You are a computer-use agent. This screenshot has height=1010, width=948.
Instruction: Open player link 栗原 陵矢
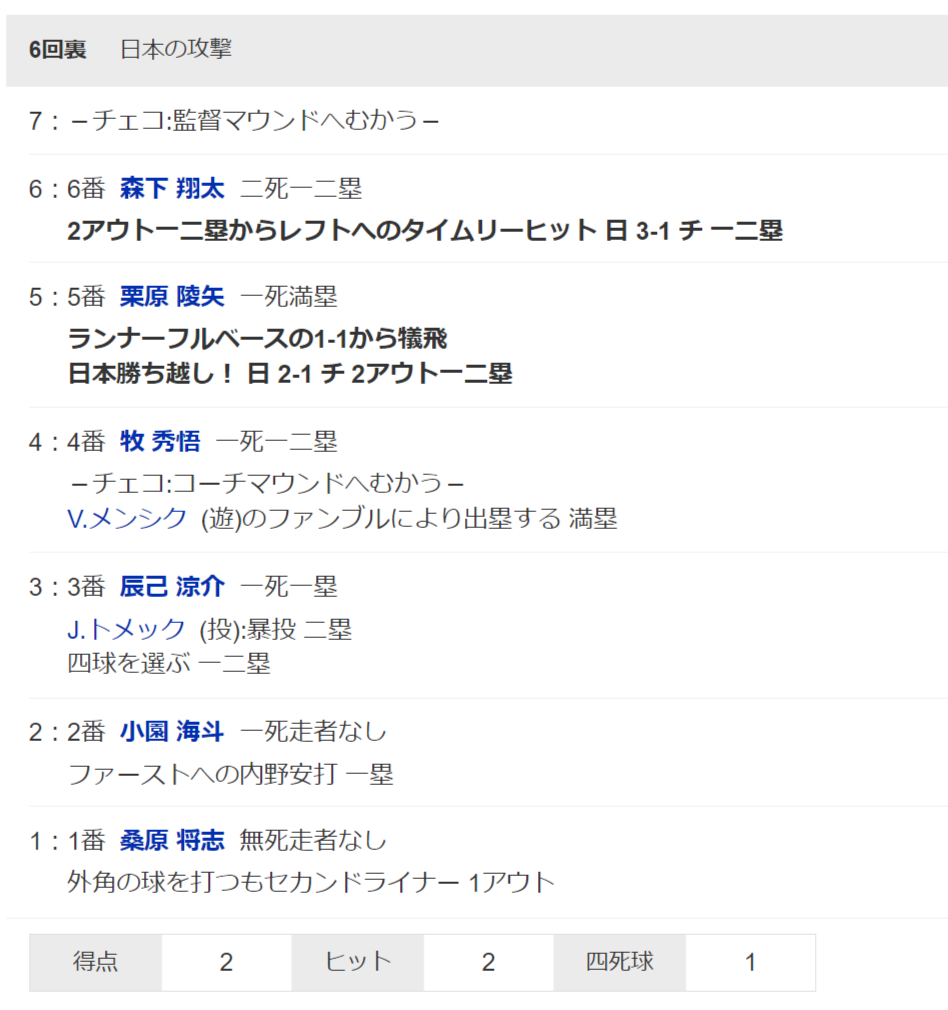[172, 297]
